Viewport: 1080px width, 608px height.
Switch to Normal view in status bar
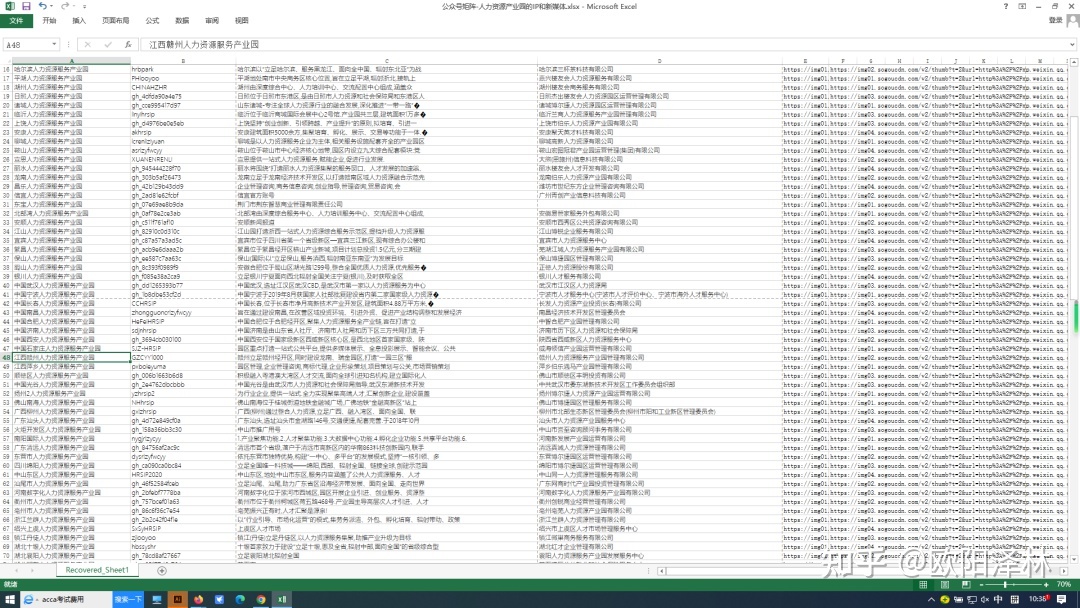(x=923, y=585)
